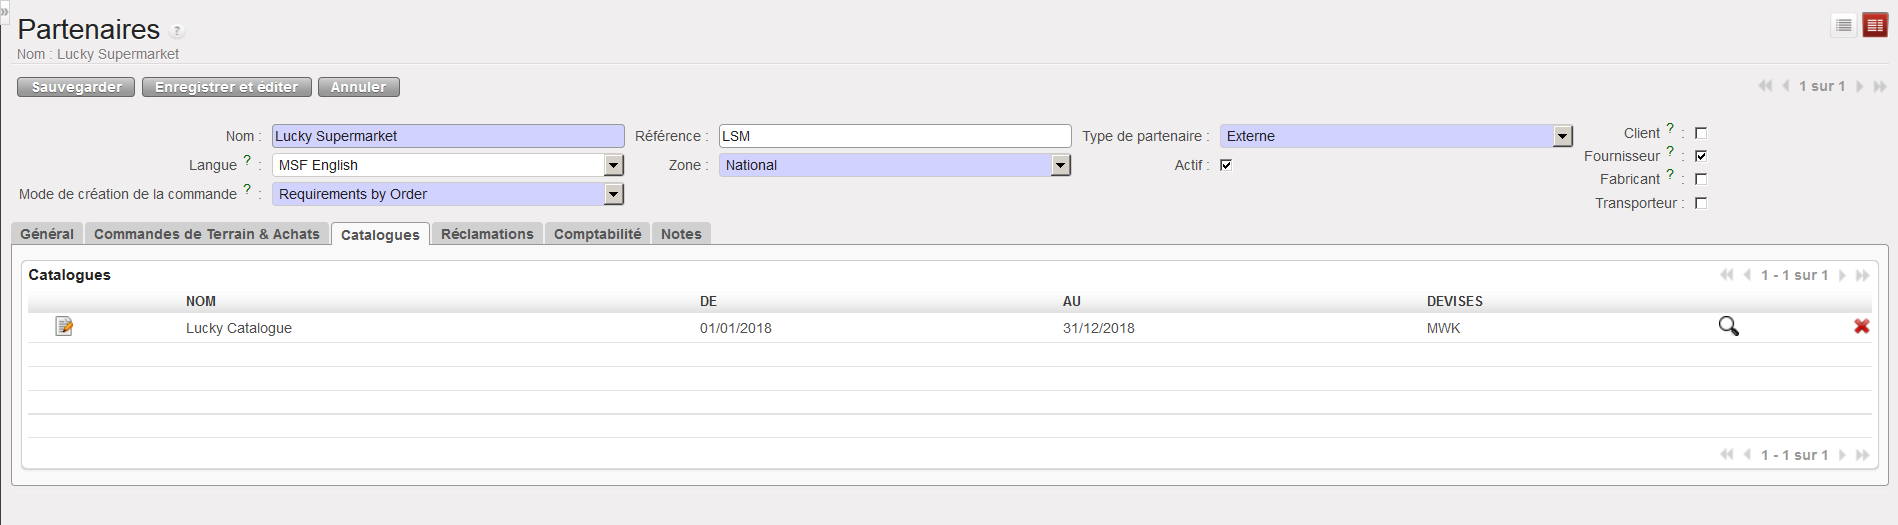
Task: Click the Sauvegarder button
Action: coord(77,87)
